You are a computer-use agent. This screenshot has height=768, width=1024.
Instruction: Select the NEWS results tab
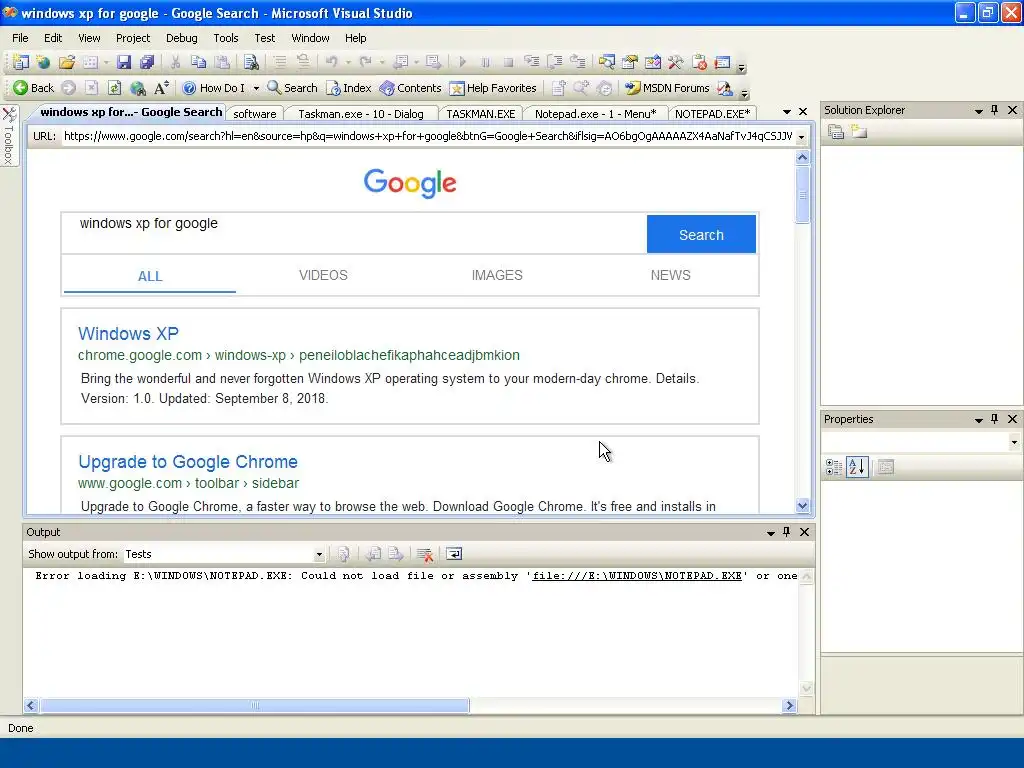point(671,276)
